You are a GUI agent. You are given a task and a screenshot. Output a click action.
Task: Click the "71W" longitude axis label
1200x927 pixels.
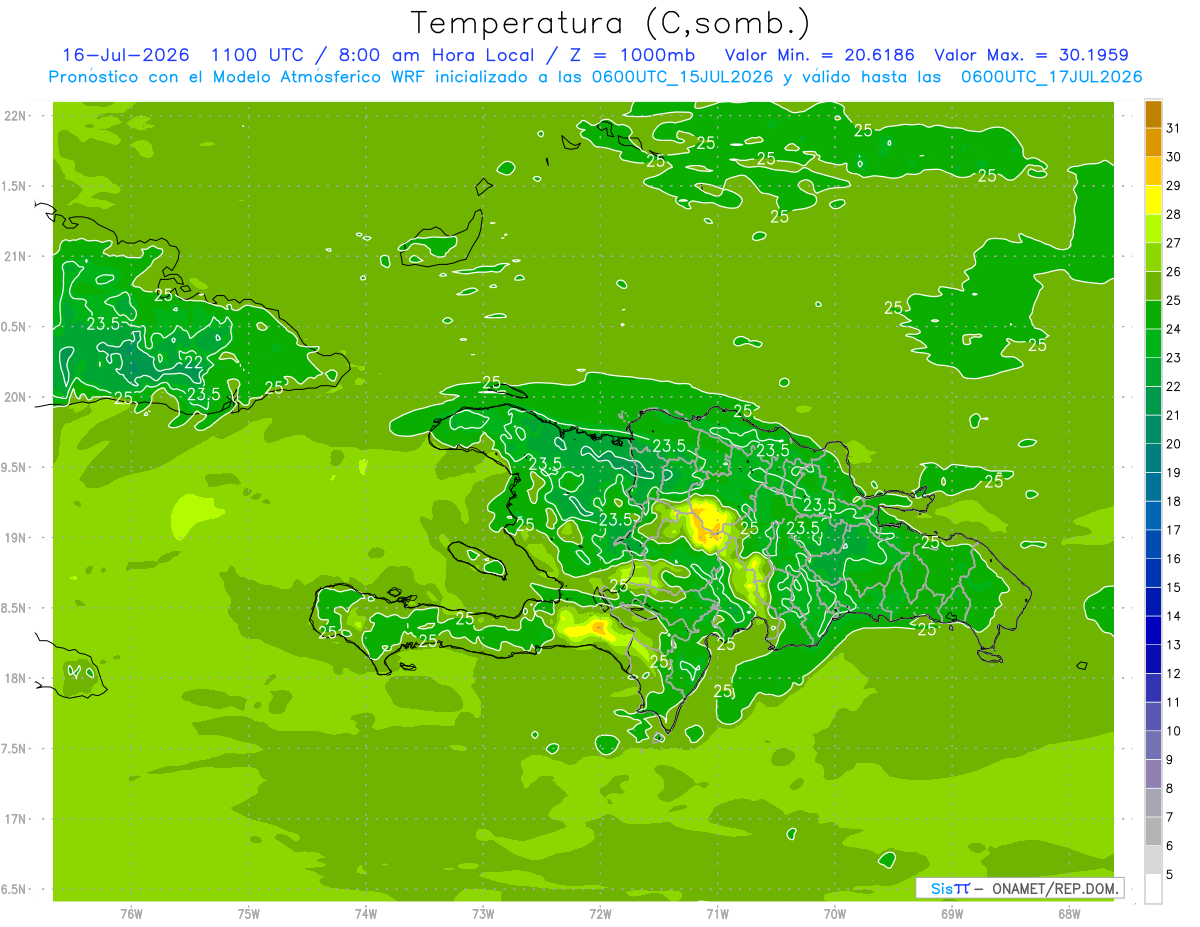pos(717,914)
